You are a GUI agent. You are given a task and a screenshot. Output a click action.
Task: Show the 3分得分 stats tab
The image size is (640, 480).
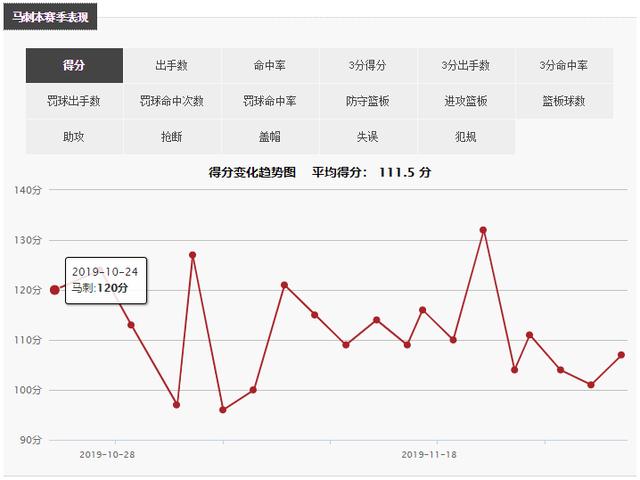click(x=368, y=65)
